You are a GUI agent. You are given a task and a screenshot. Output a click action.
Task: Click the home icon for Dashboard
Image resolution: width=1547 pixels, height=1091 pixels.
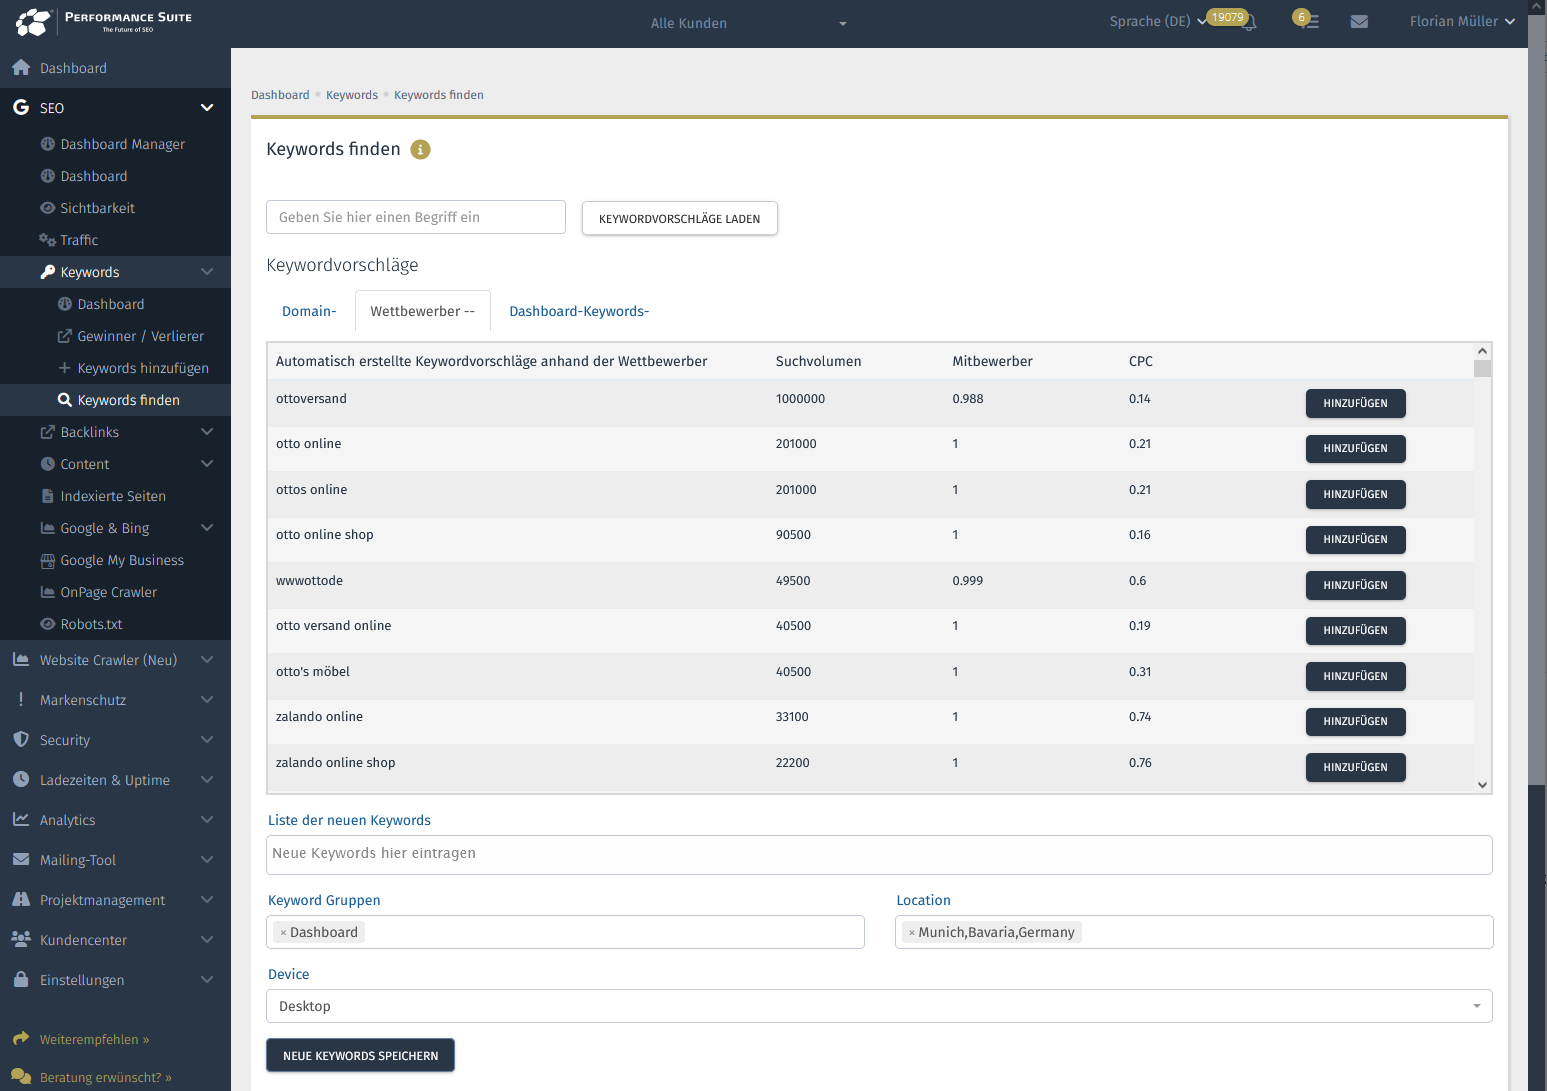[x=21, y=68]
